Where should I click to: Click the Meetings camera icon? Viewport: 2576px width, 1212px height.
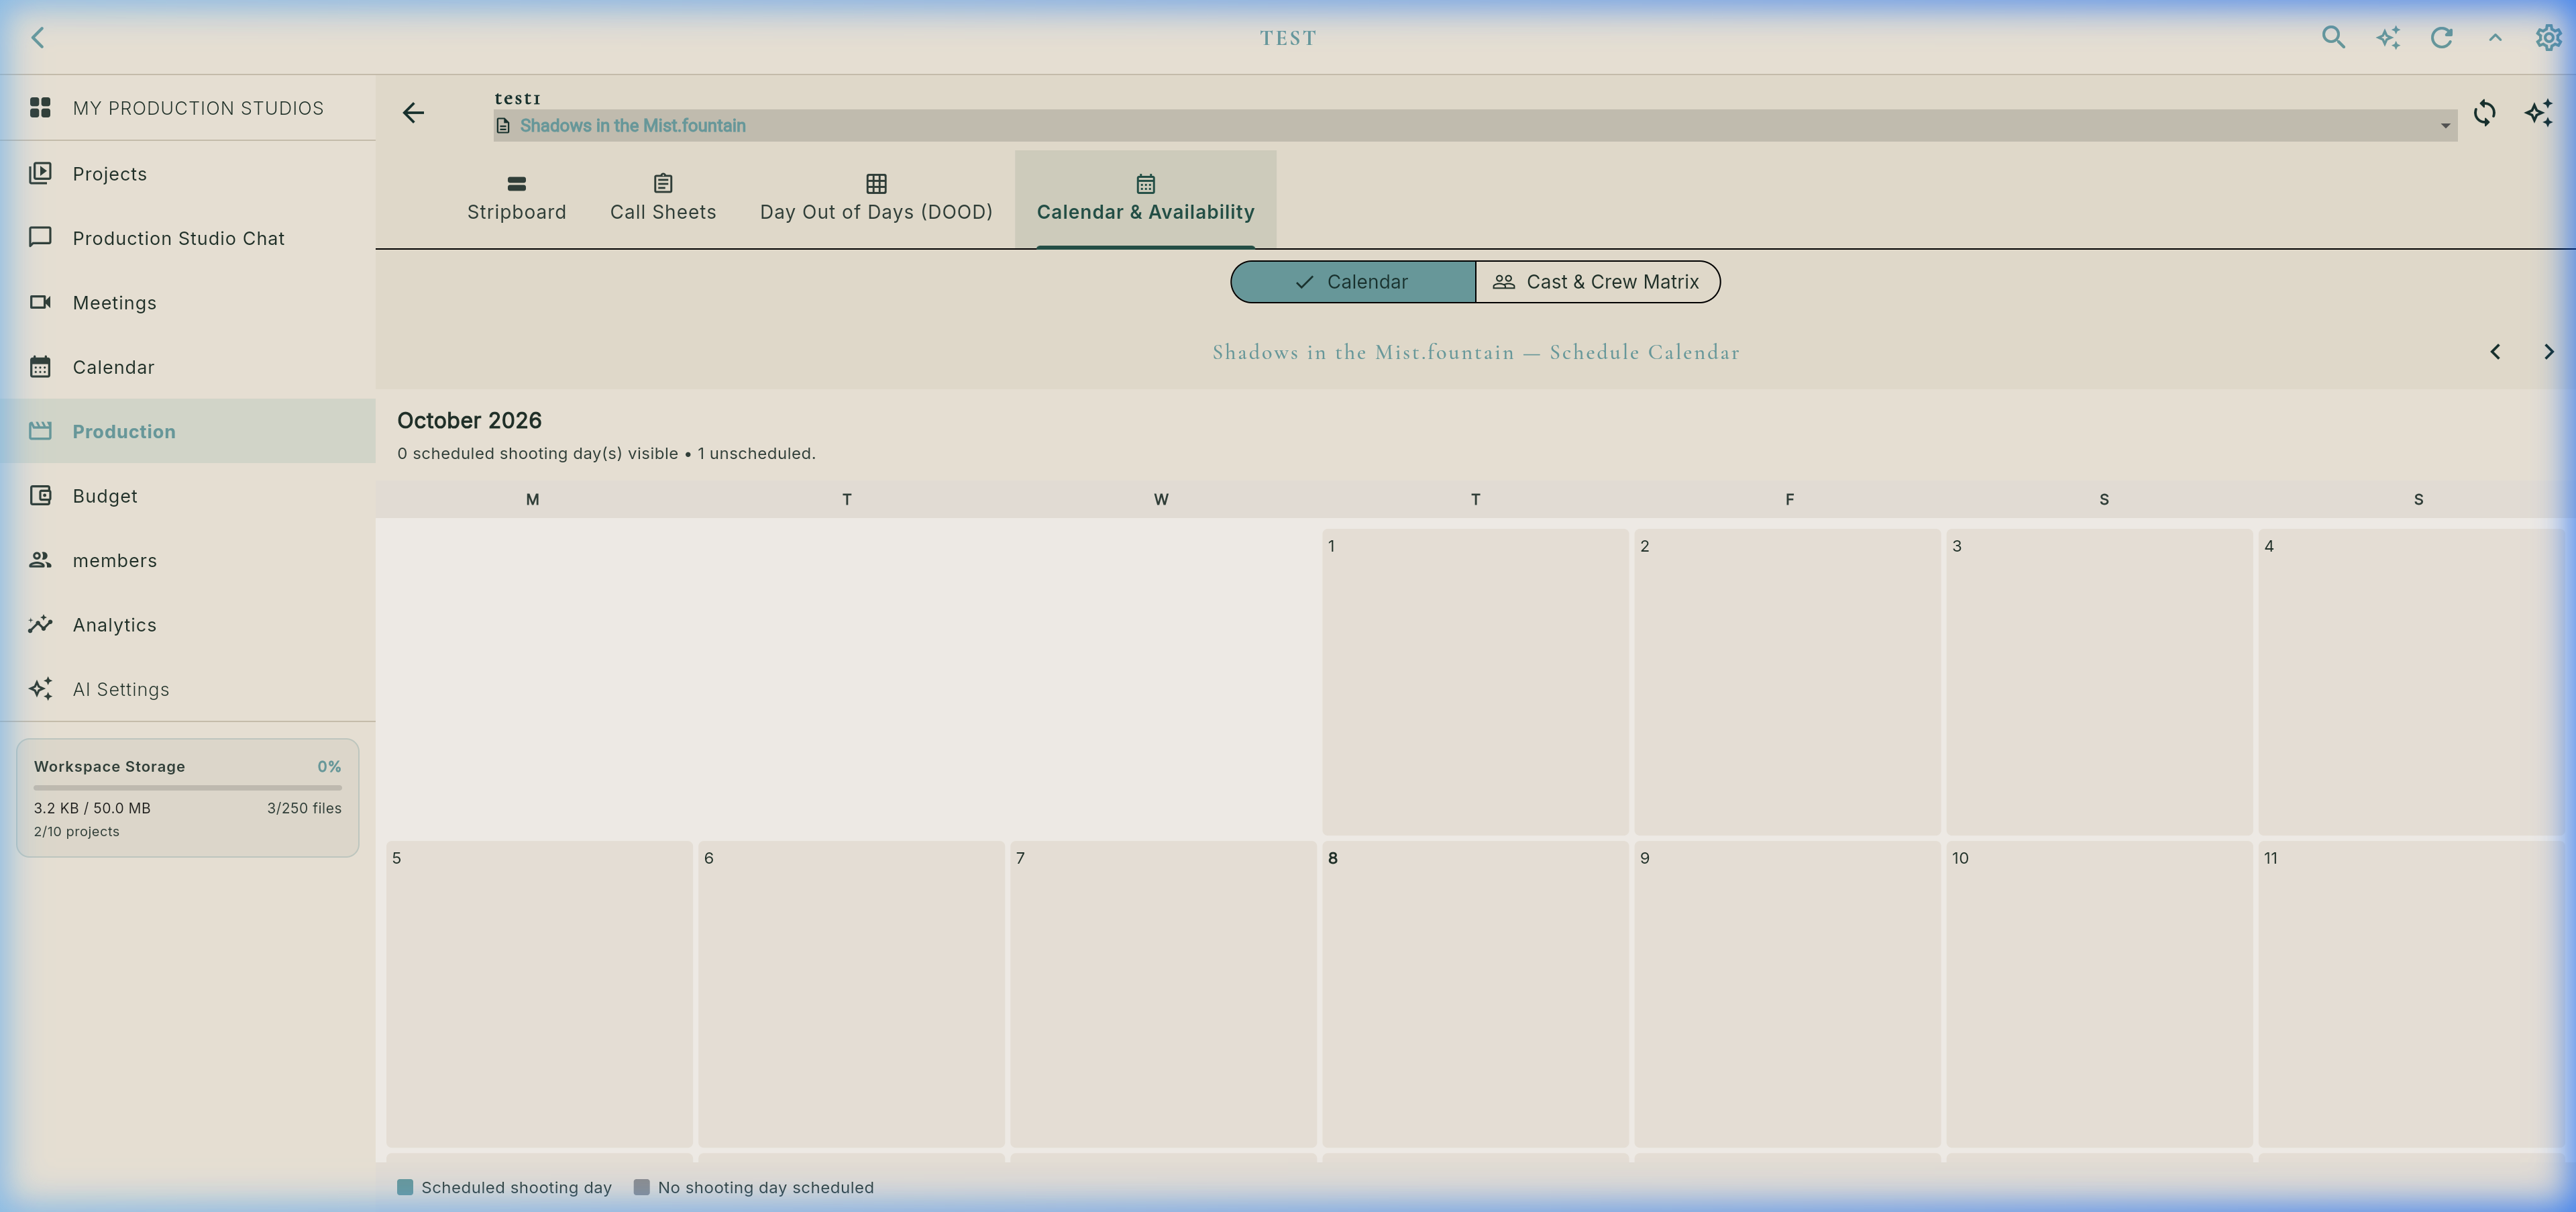40,302
